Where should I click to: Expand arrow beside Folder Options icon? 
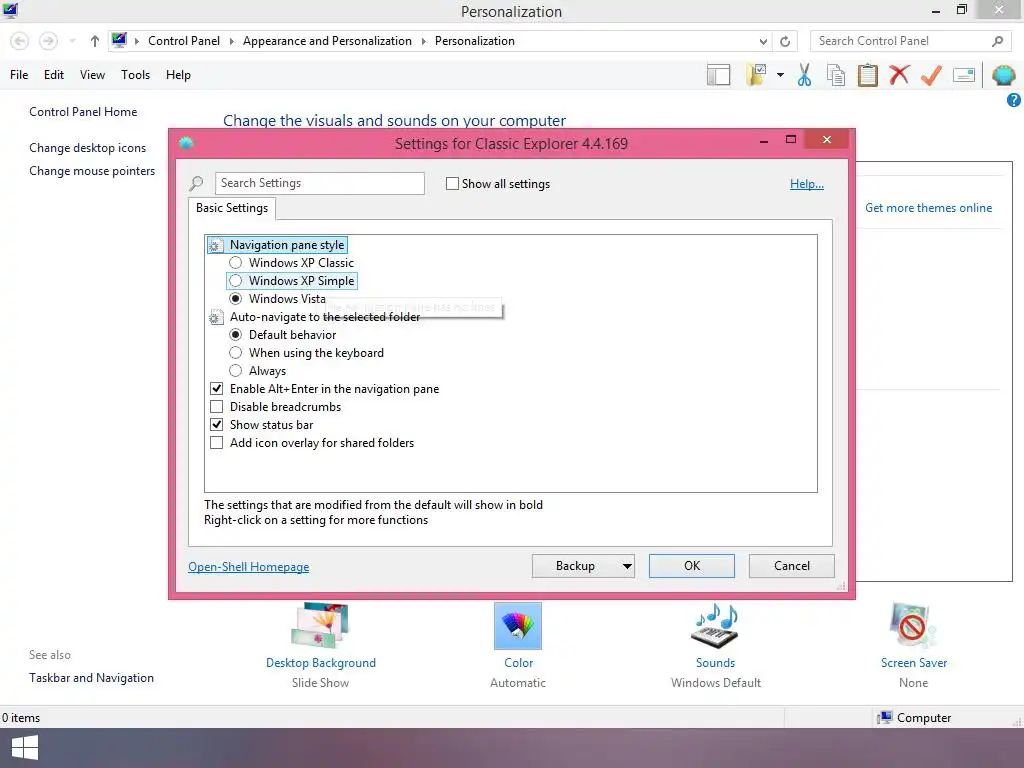tap(780, 75)
